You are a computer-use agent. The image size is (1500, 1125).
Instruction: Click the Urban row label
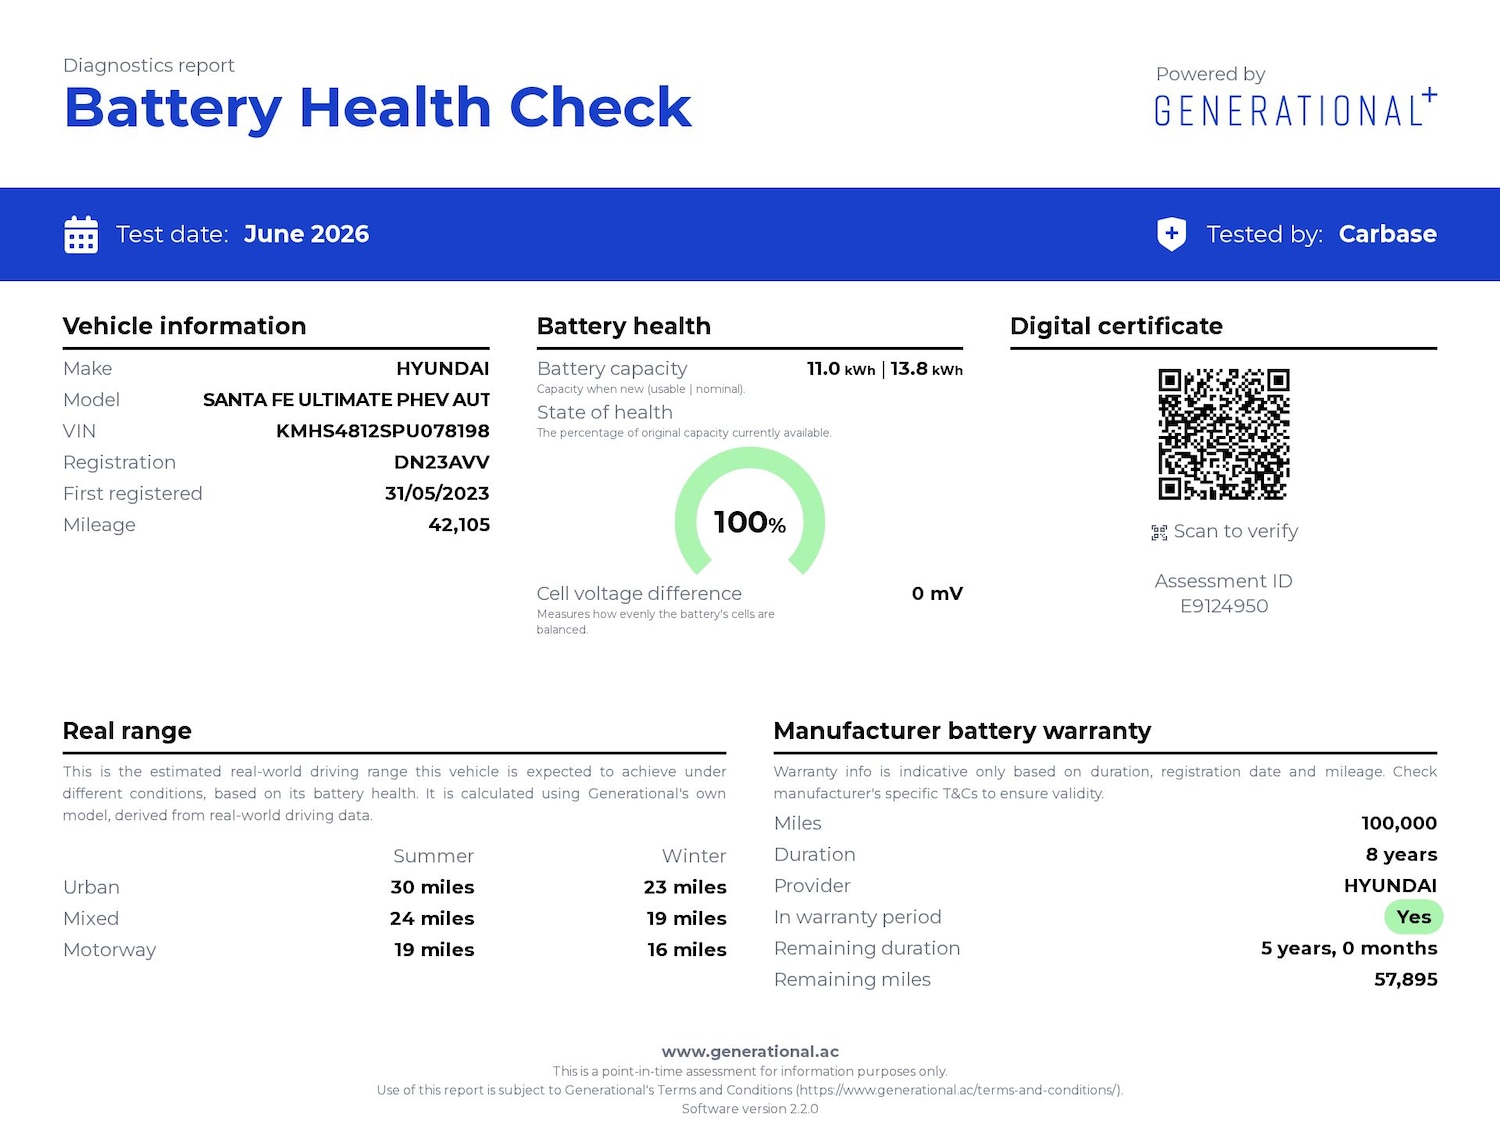point(91,887)
